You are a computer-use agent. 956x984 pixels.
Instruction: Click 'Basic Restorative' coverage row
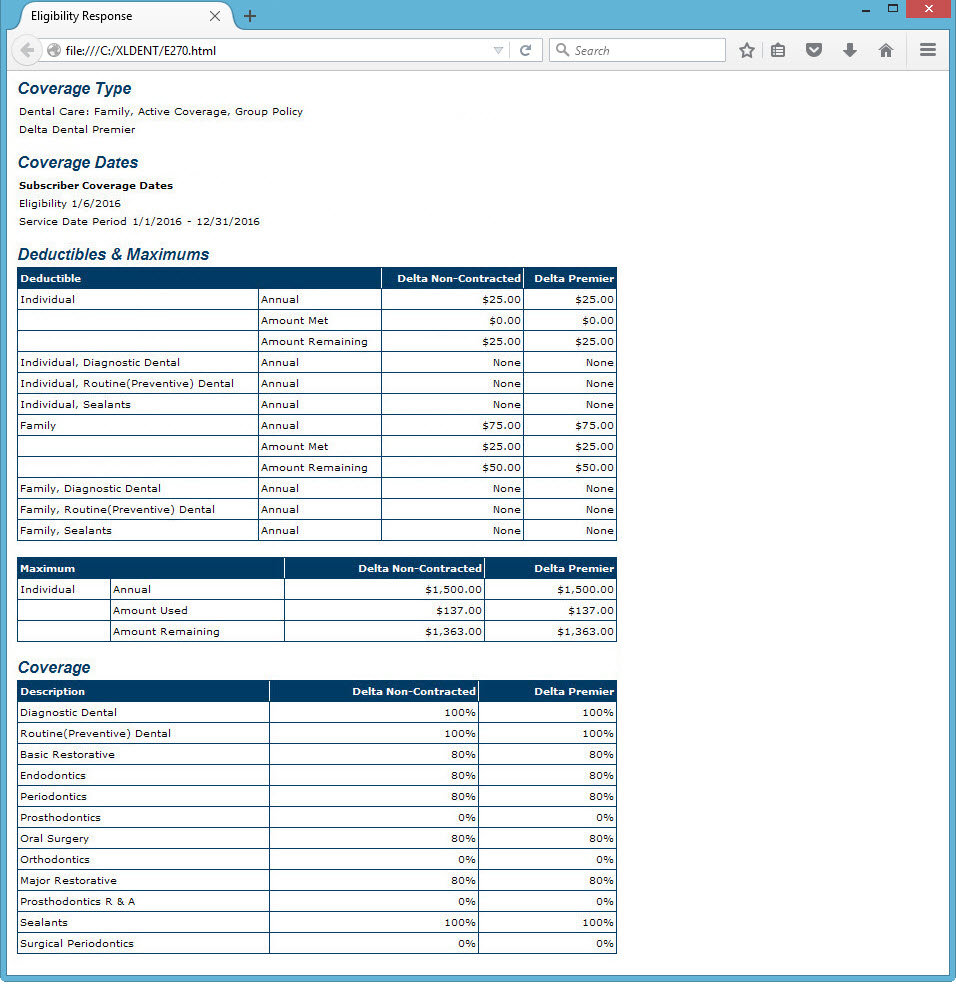(317, 754)
